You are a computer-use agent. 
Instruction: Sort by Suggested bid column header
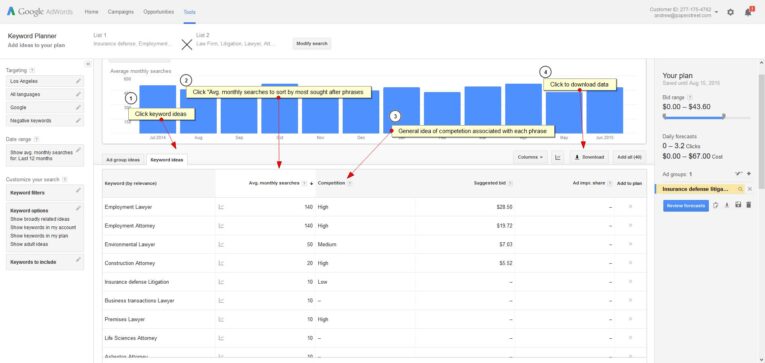pyautogui.click(x=490, y=183)
